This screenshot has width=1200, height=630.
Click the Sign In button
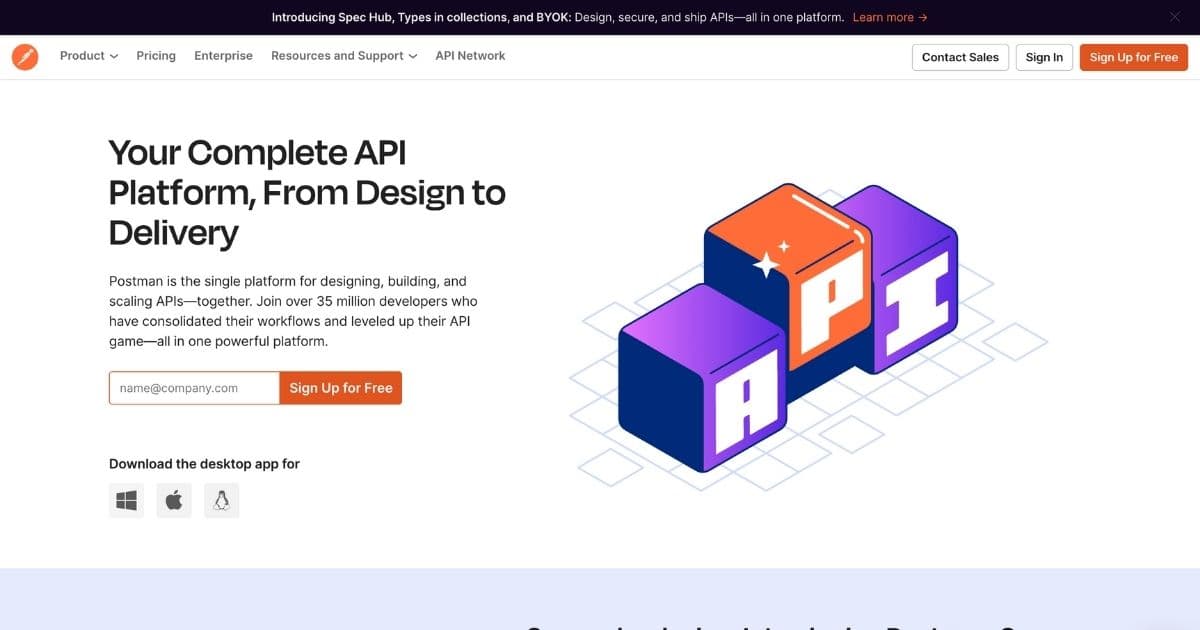(1044, 57)
